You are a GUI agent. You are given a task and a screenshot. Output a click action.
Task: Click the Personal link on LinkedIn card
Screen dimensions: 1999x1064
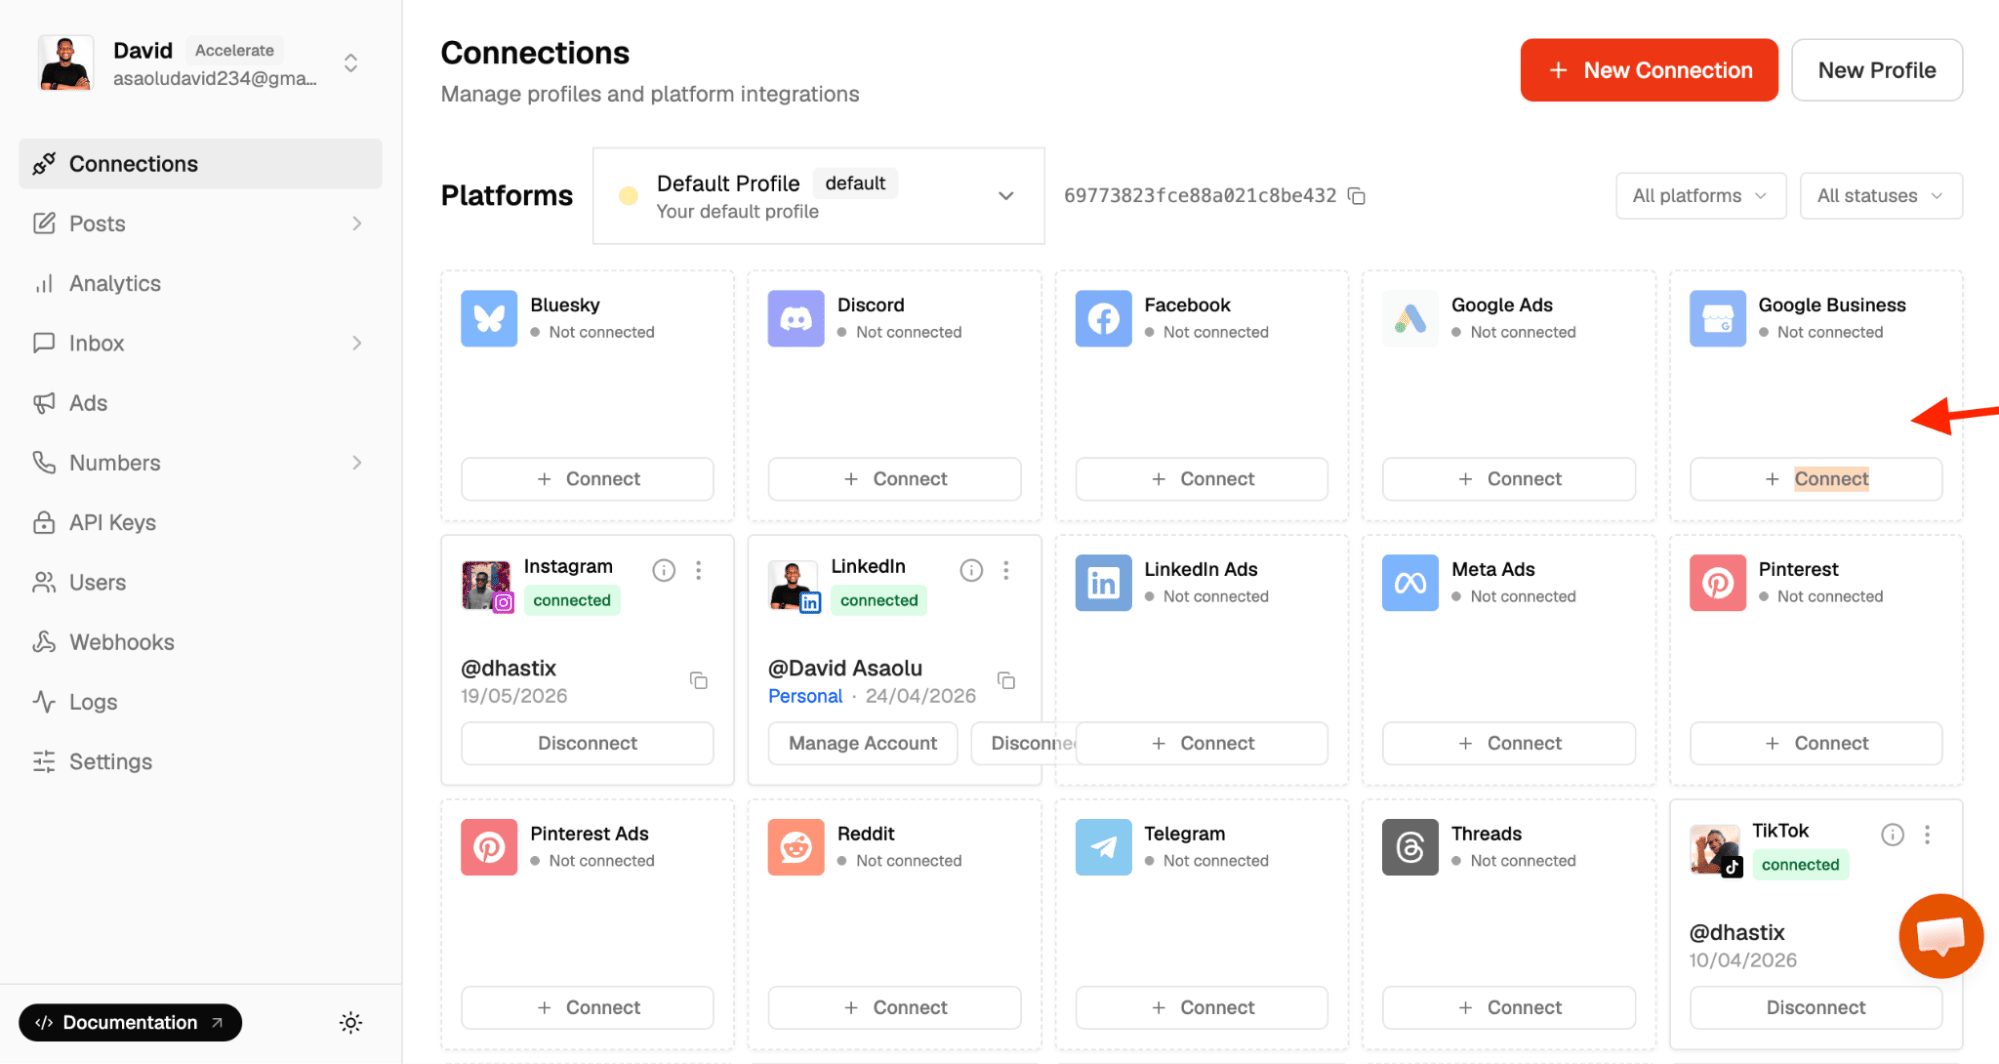click(805, 696)
